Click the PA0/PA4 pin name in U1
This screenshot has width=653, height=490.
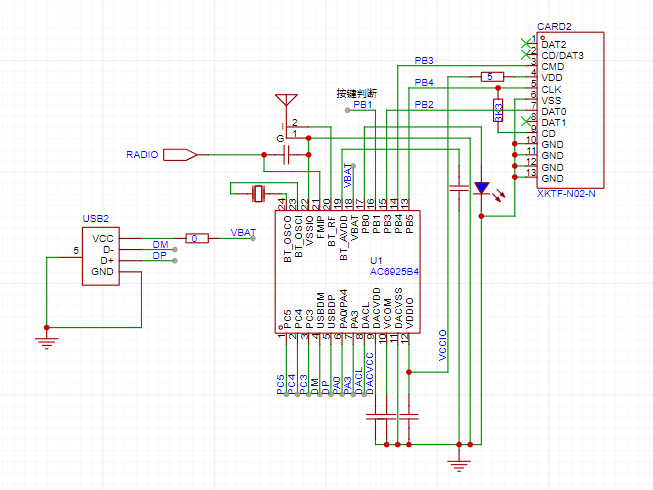[343, 309]
